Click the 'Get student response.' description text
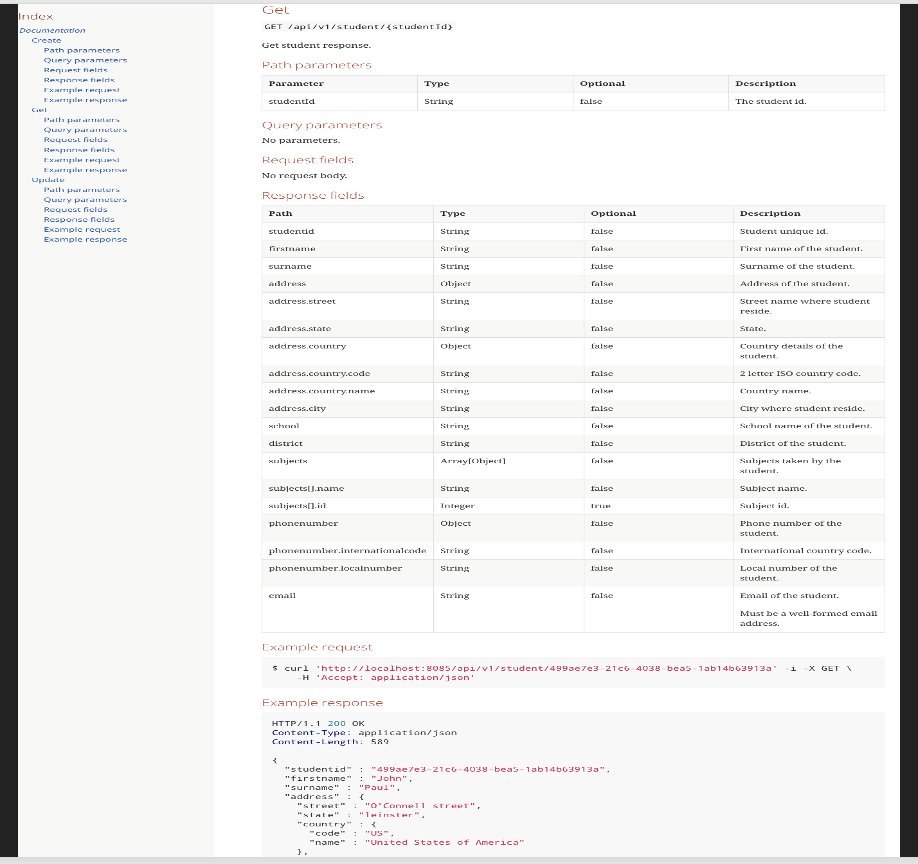918x864 pixels. pyautogui.click(x=316, y=45)
